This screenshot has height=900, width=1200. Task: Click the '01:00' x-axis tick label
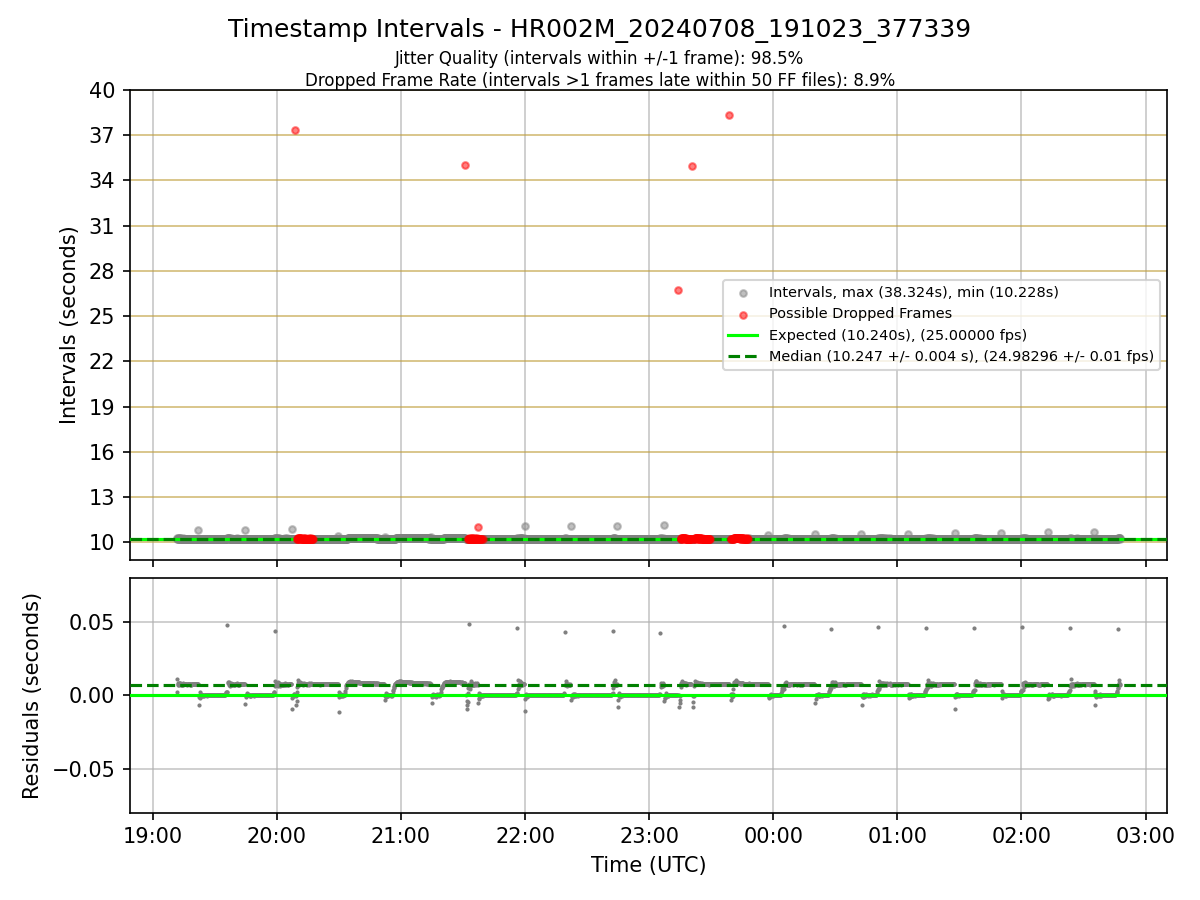coord(897,835)
